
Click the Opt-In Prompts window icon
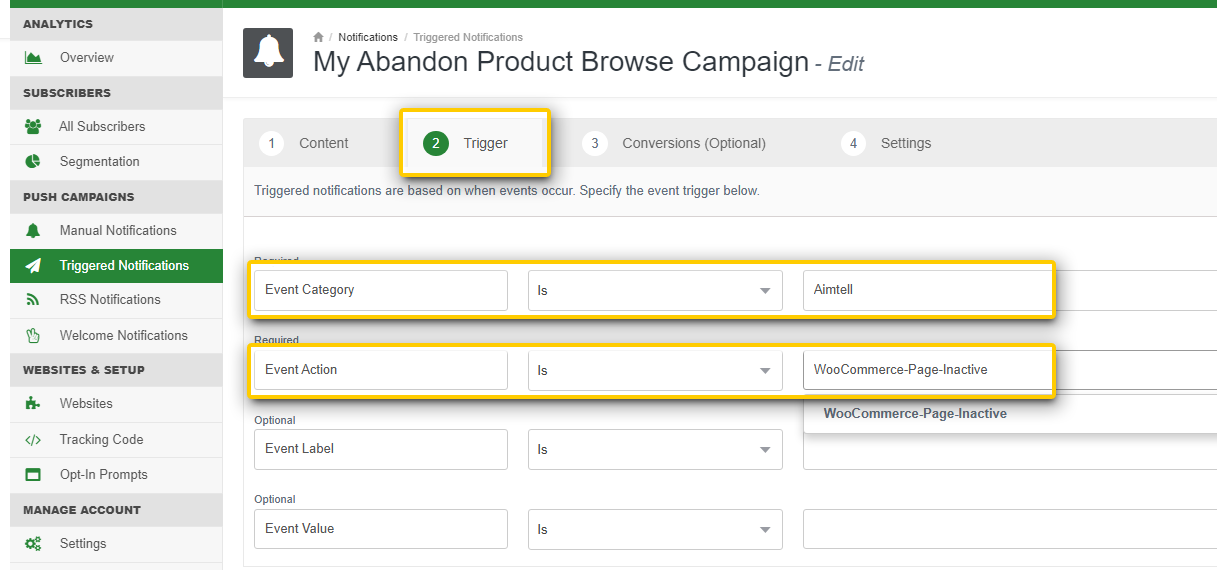(x=33, y=475)
